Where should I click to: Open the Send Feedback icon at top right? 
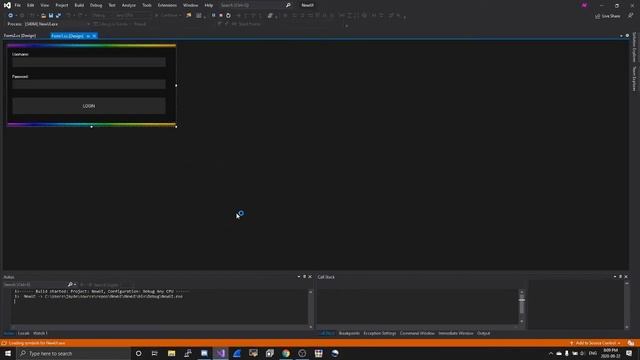pos(630,16)
